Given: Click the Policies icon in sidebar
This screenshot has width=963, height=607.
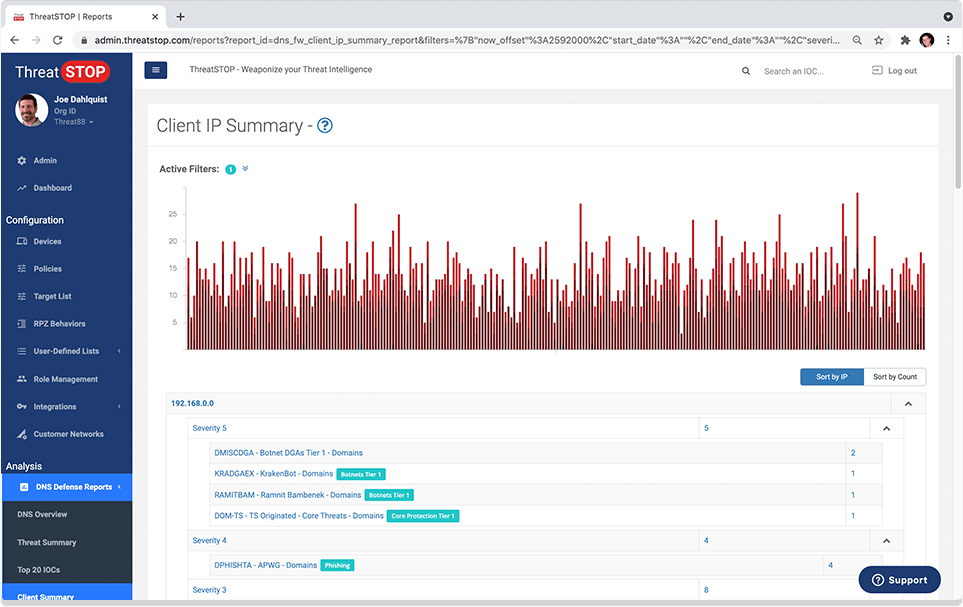Looking at the screenshot, I should [21, 268].
